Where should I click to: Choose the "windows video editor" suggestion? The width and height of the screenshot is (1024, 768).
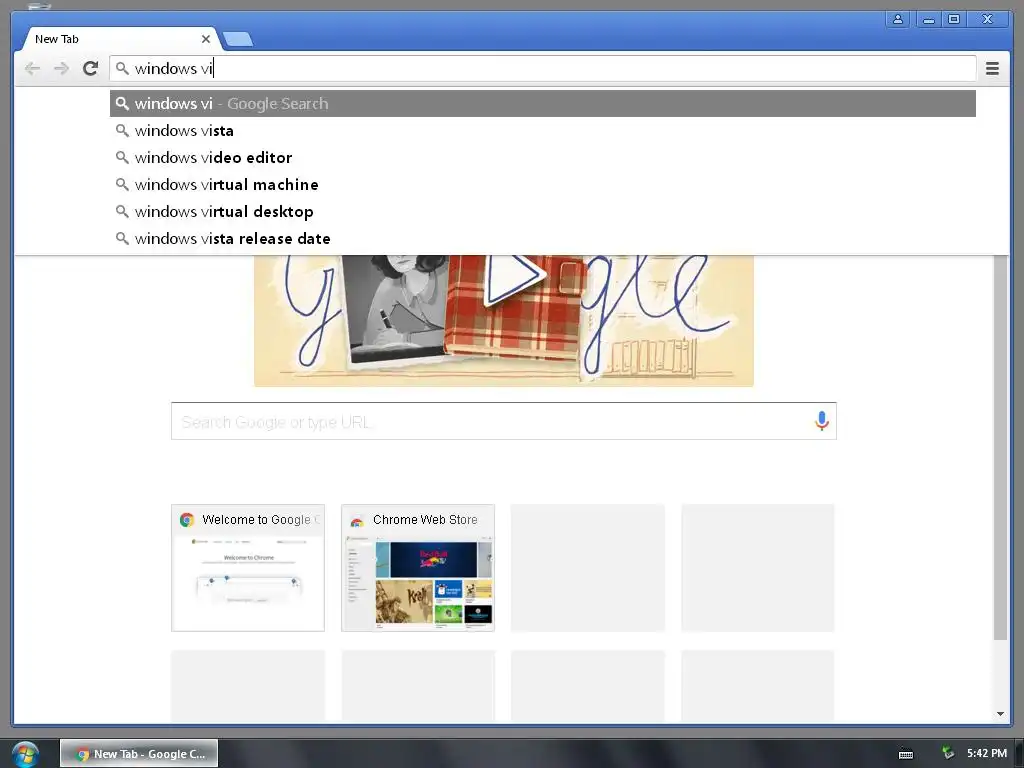(x=543, y=157)
